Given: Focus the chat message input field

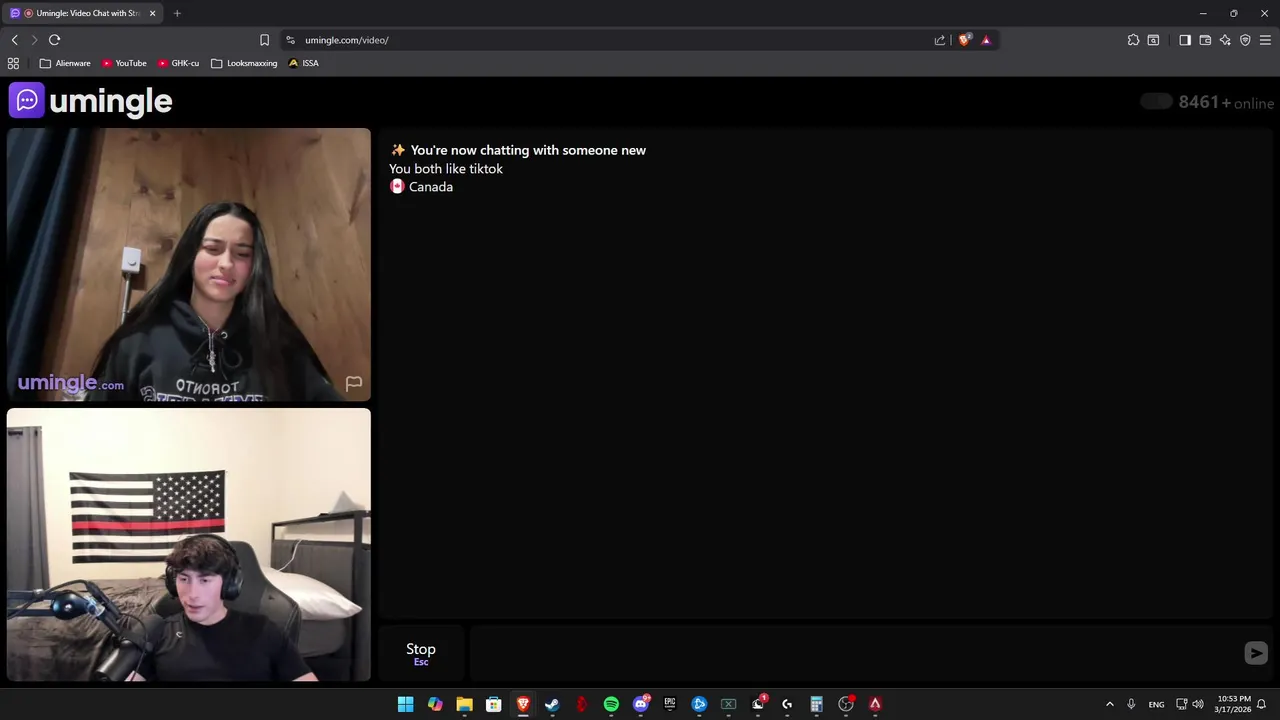Looking at the screenshot, I should click(x=855, y=653).
